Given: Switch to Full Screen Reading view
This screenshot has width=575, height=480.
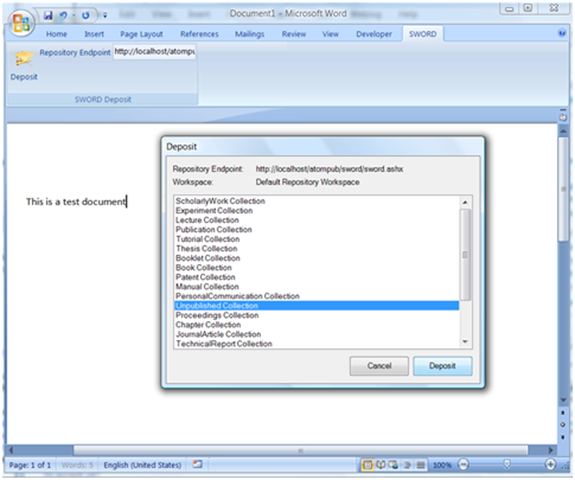Looking at the screenshot, I should click(x=381, y=465).
